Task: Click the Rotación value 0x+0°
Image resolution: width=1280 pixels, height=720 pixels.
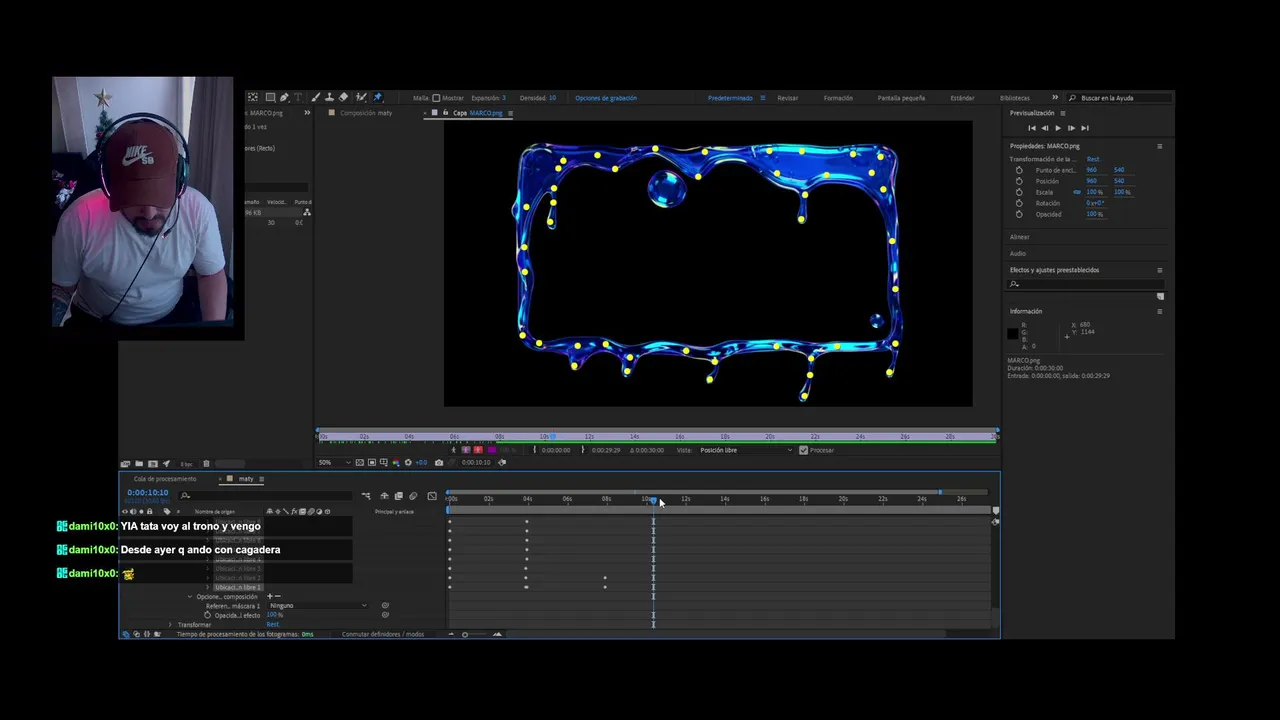Action: click(x=1095, y=203)
